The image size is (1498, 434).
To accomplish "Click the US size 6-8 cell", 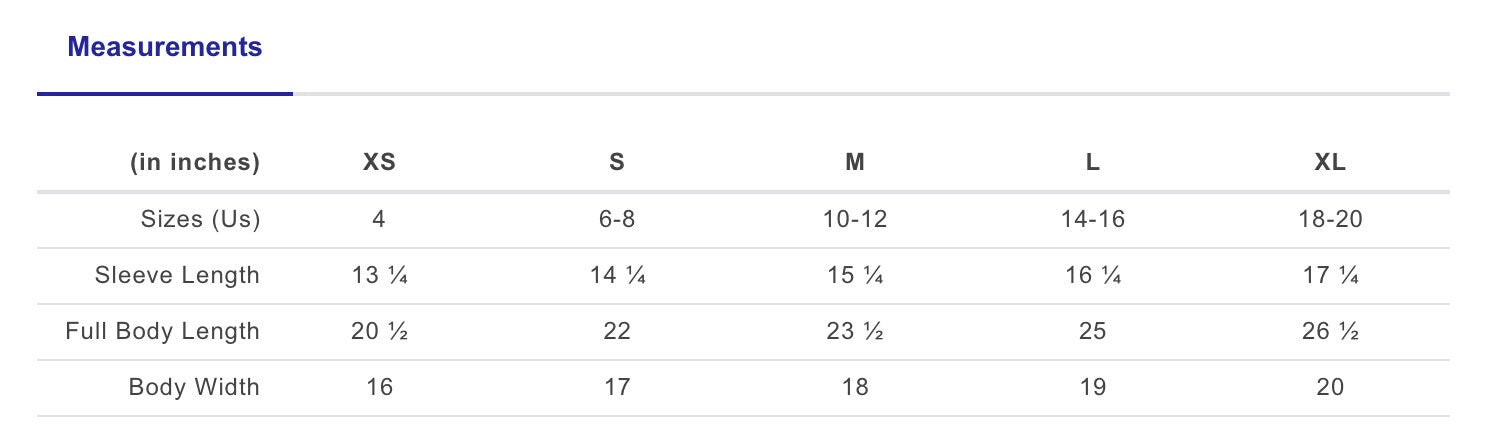I will click(x=617, y=219).
